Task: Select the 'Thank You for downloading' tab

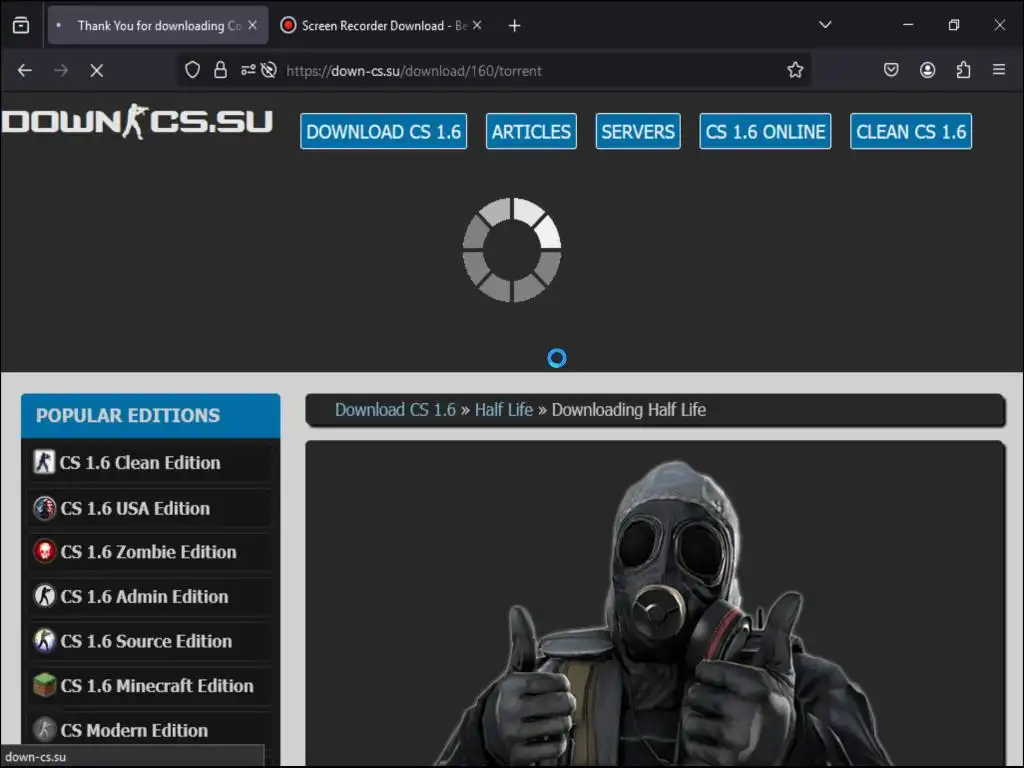Action: [x=158, y=25]
